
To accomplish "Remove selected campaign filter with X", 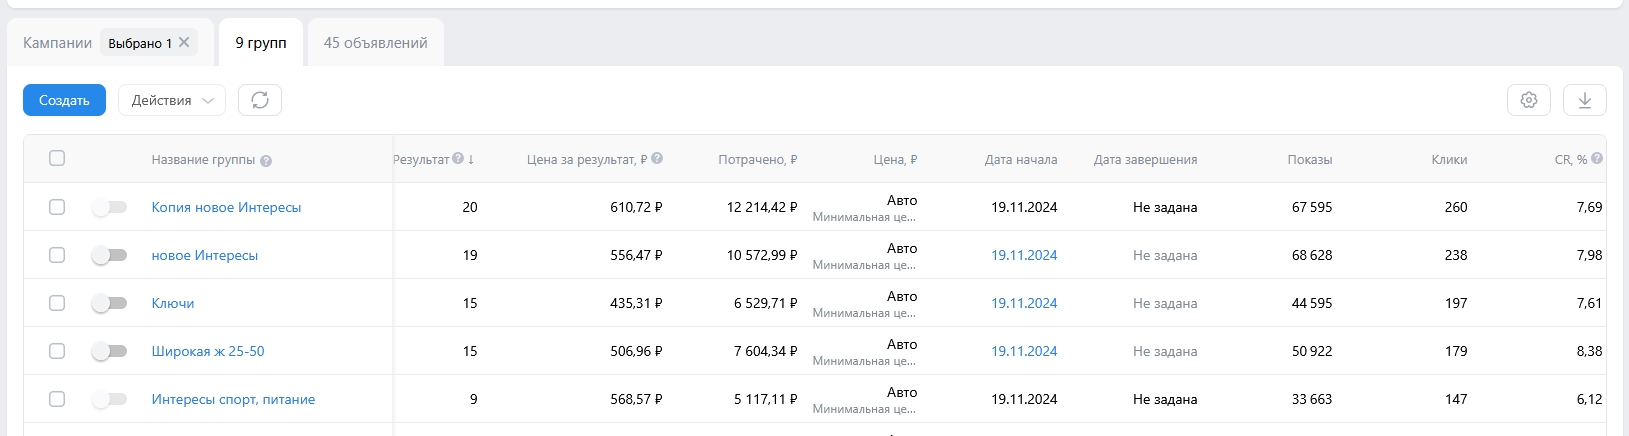I will point(184,42).
